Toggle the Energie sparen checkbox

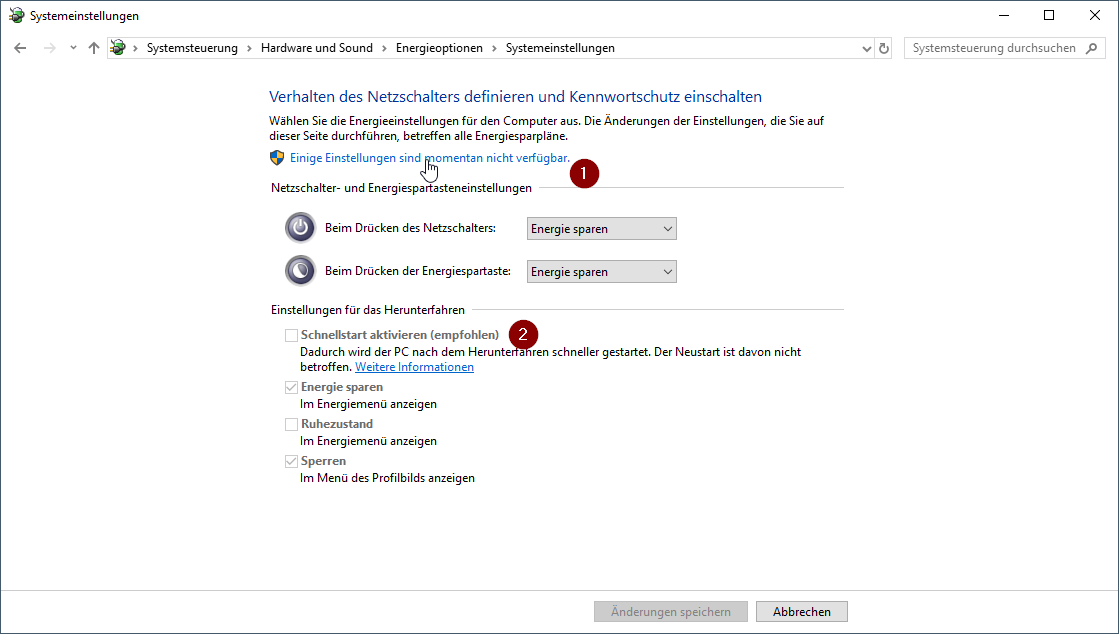click(291, 387)
